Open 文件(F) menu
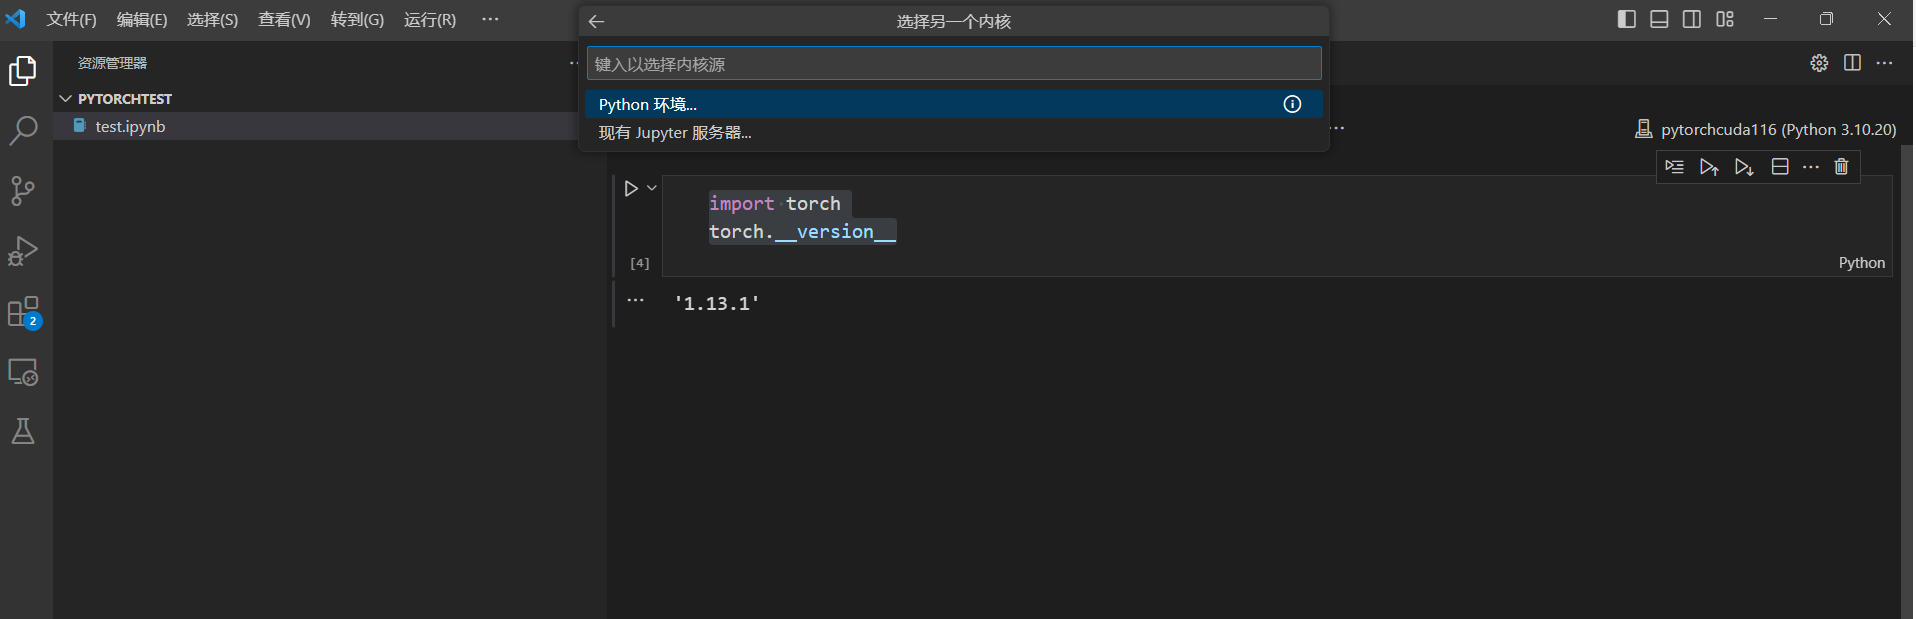This screenshot has height=619, width=1916. 71,20
